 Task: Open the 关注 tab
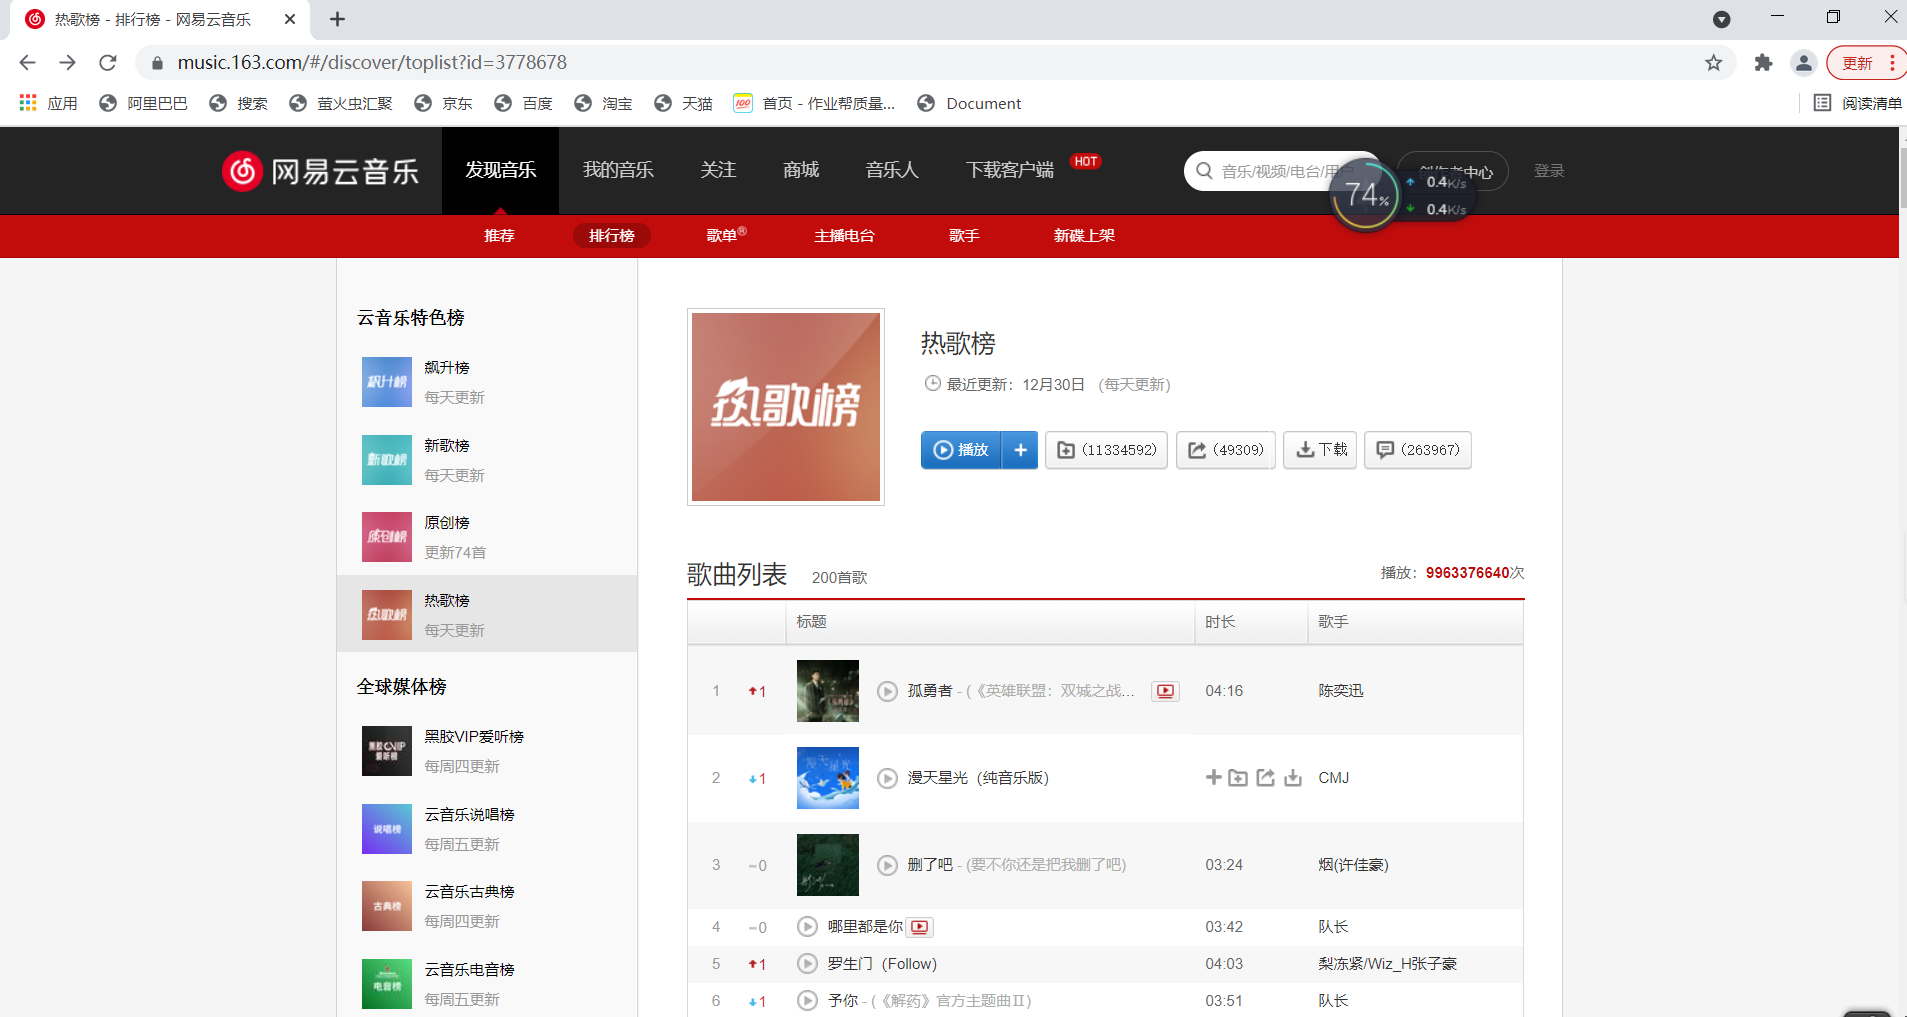click(x=718, y=171)
